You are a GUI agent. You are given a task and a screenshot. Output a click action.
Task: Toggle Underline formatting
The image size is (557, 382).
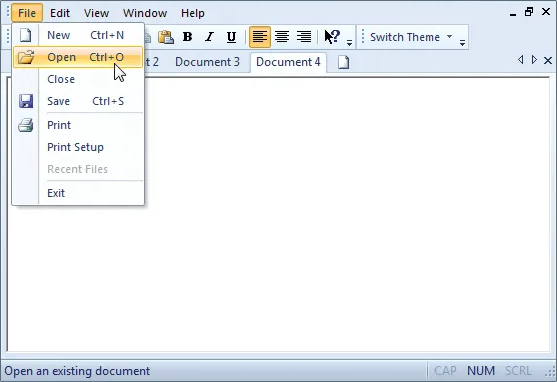231,37
